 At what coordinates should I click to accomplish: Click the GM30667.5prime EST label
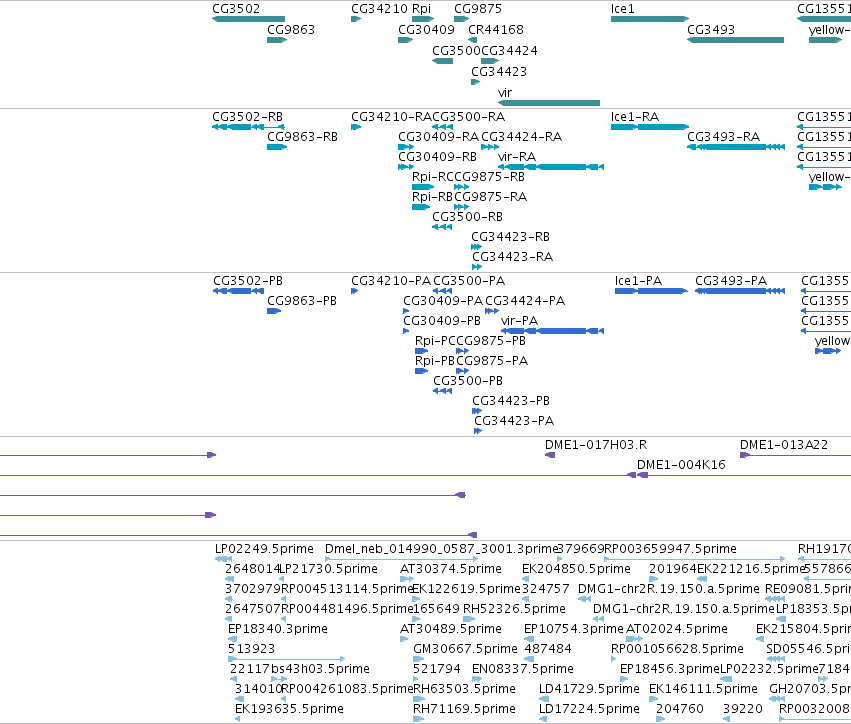pyautogui.click(x=466, y=650)
